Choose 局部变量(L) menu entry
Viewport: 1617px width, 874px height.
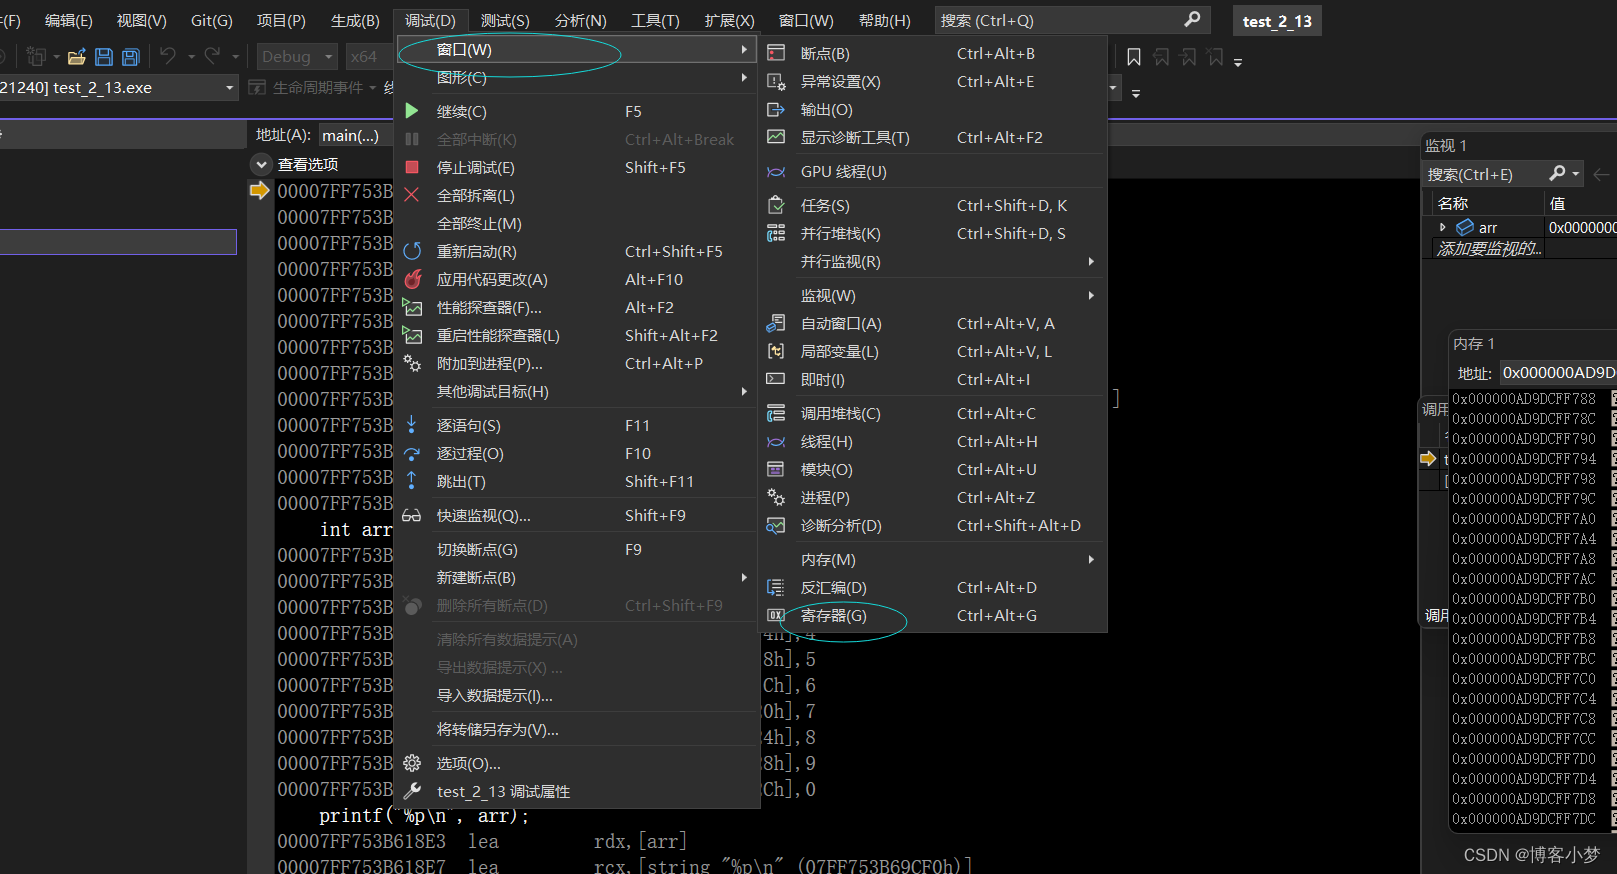pos(933,351)
